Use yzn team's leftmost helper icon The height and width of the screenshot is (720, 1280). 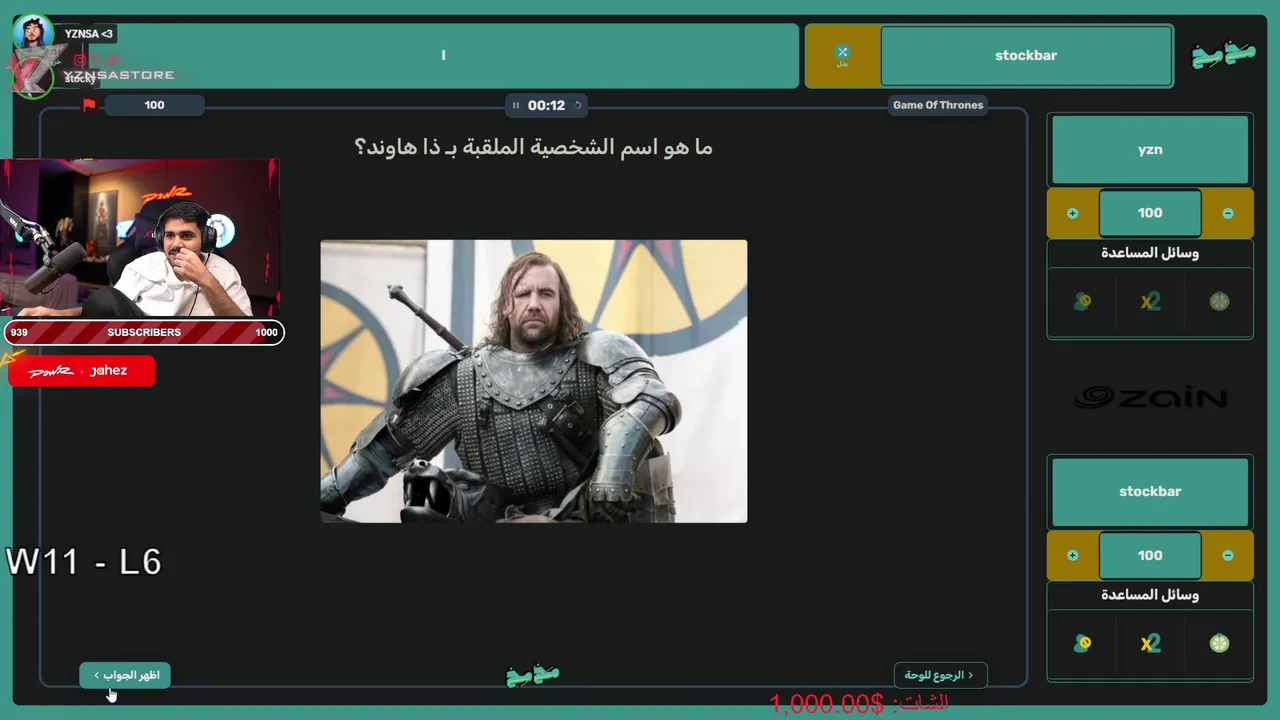1082,301
